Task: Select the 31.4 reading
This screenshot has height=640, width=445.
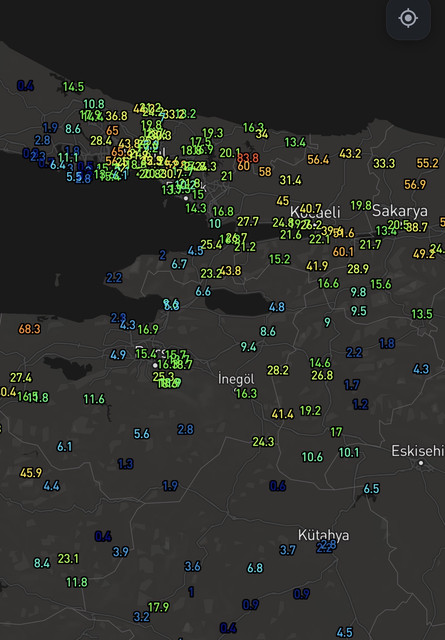Action: 291,180
